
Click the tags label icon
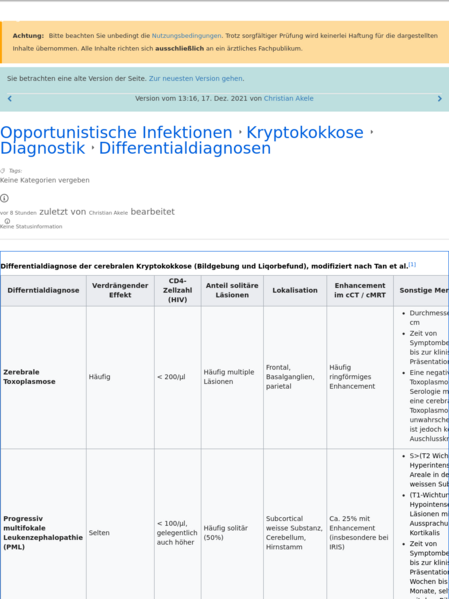point(3,171)
